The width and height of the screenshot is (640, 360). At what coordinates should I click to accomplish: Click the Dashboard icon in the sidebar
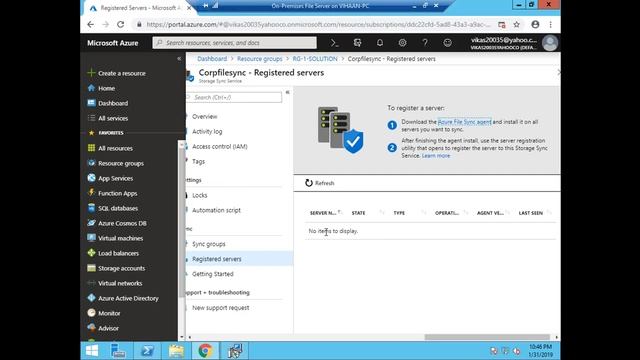pos(91,103)
